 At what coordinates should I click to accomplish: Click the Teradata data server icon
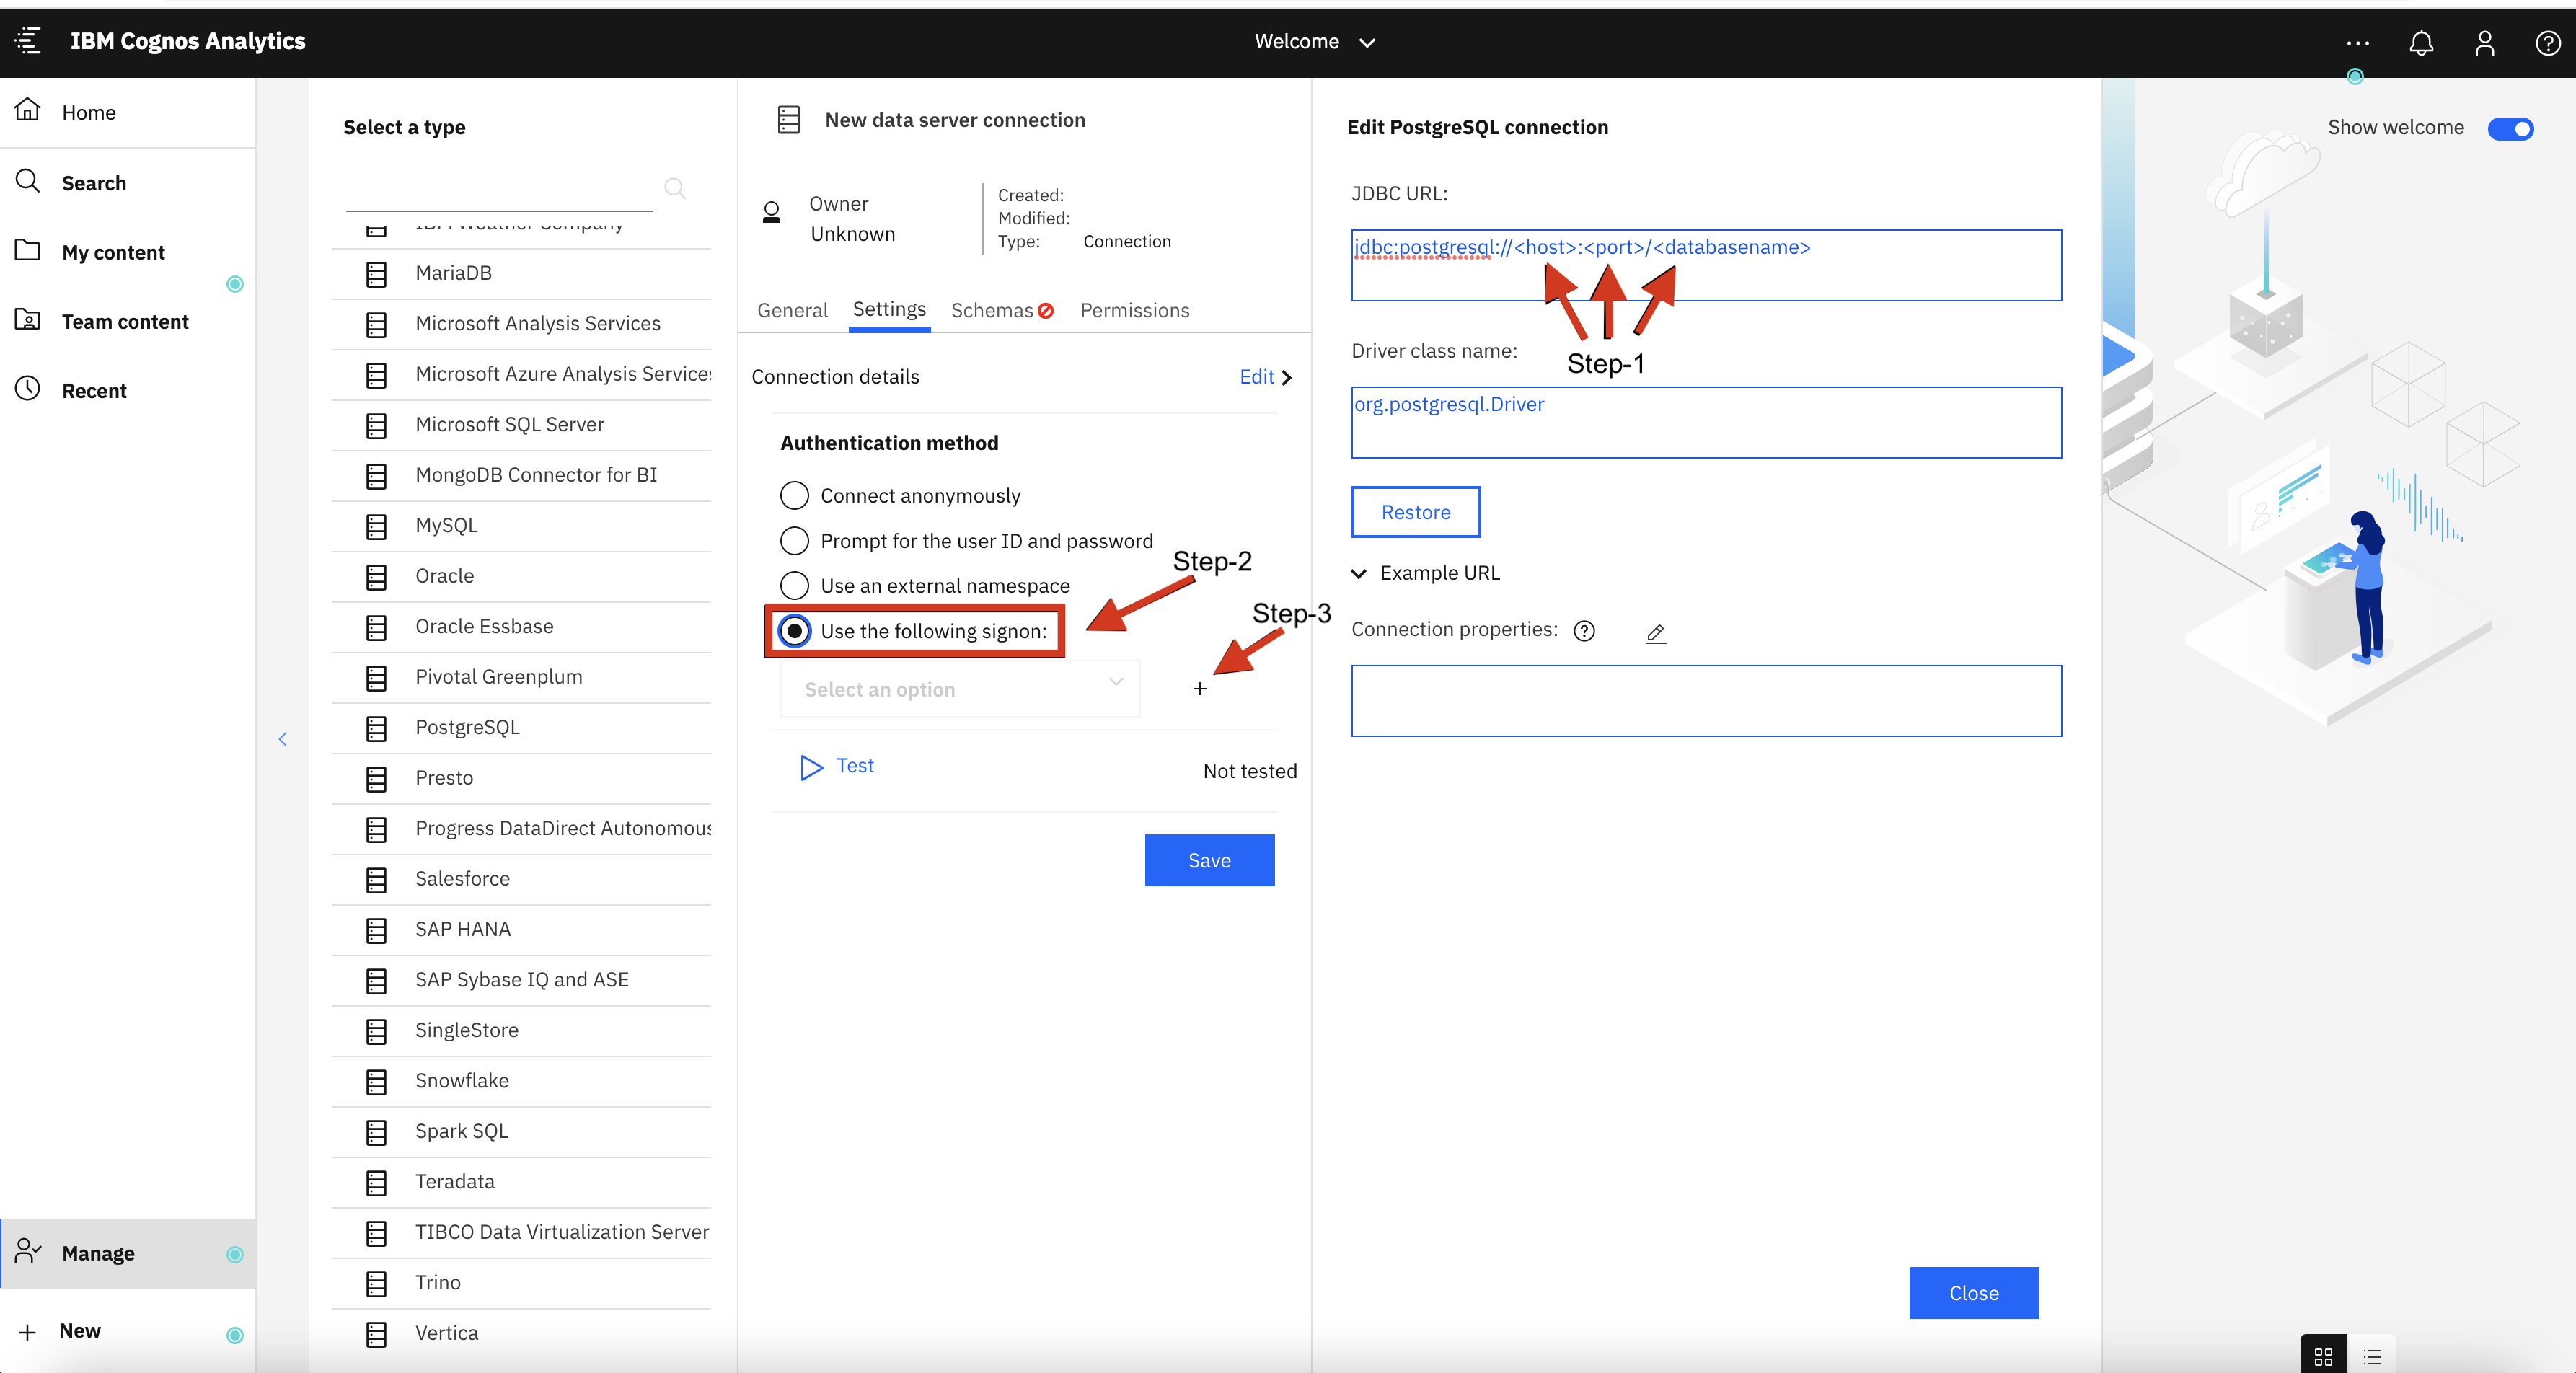[376, 1183]
